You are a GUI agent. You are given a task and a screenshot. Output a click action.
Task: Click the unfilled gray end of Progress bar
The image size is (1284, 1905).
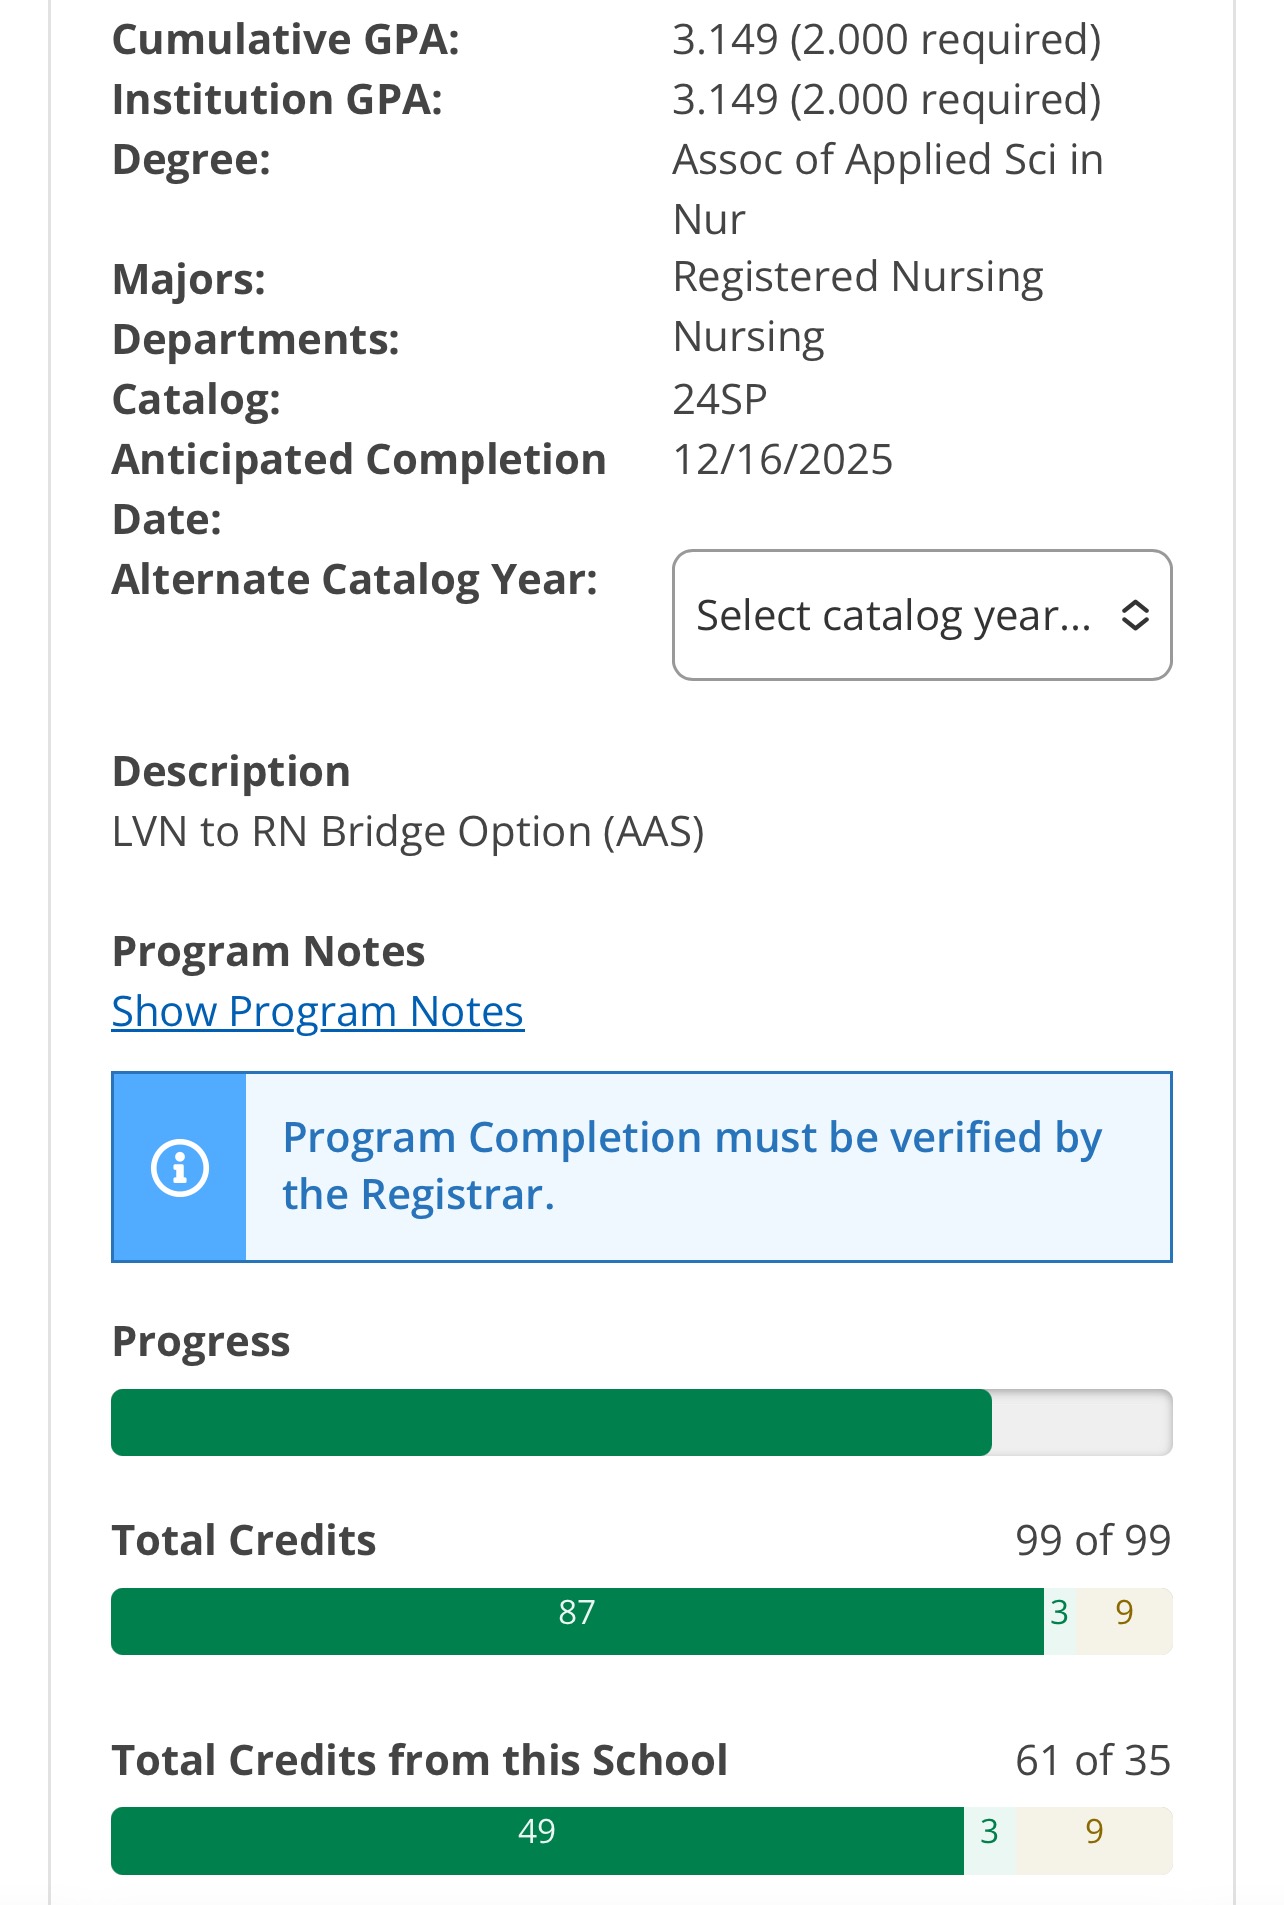point(1082,1422)
